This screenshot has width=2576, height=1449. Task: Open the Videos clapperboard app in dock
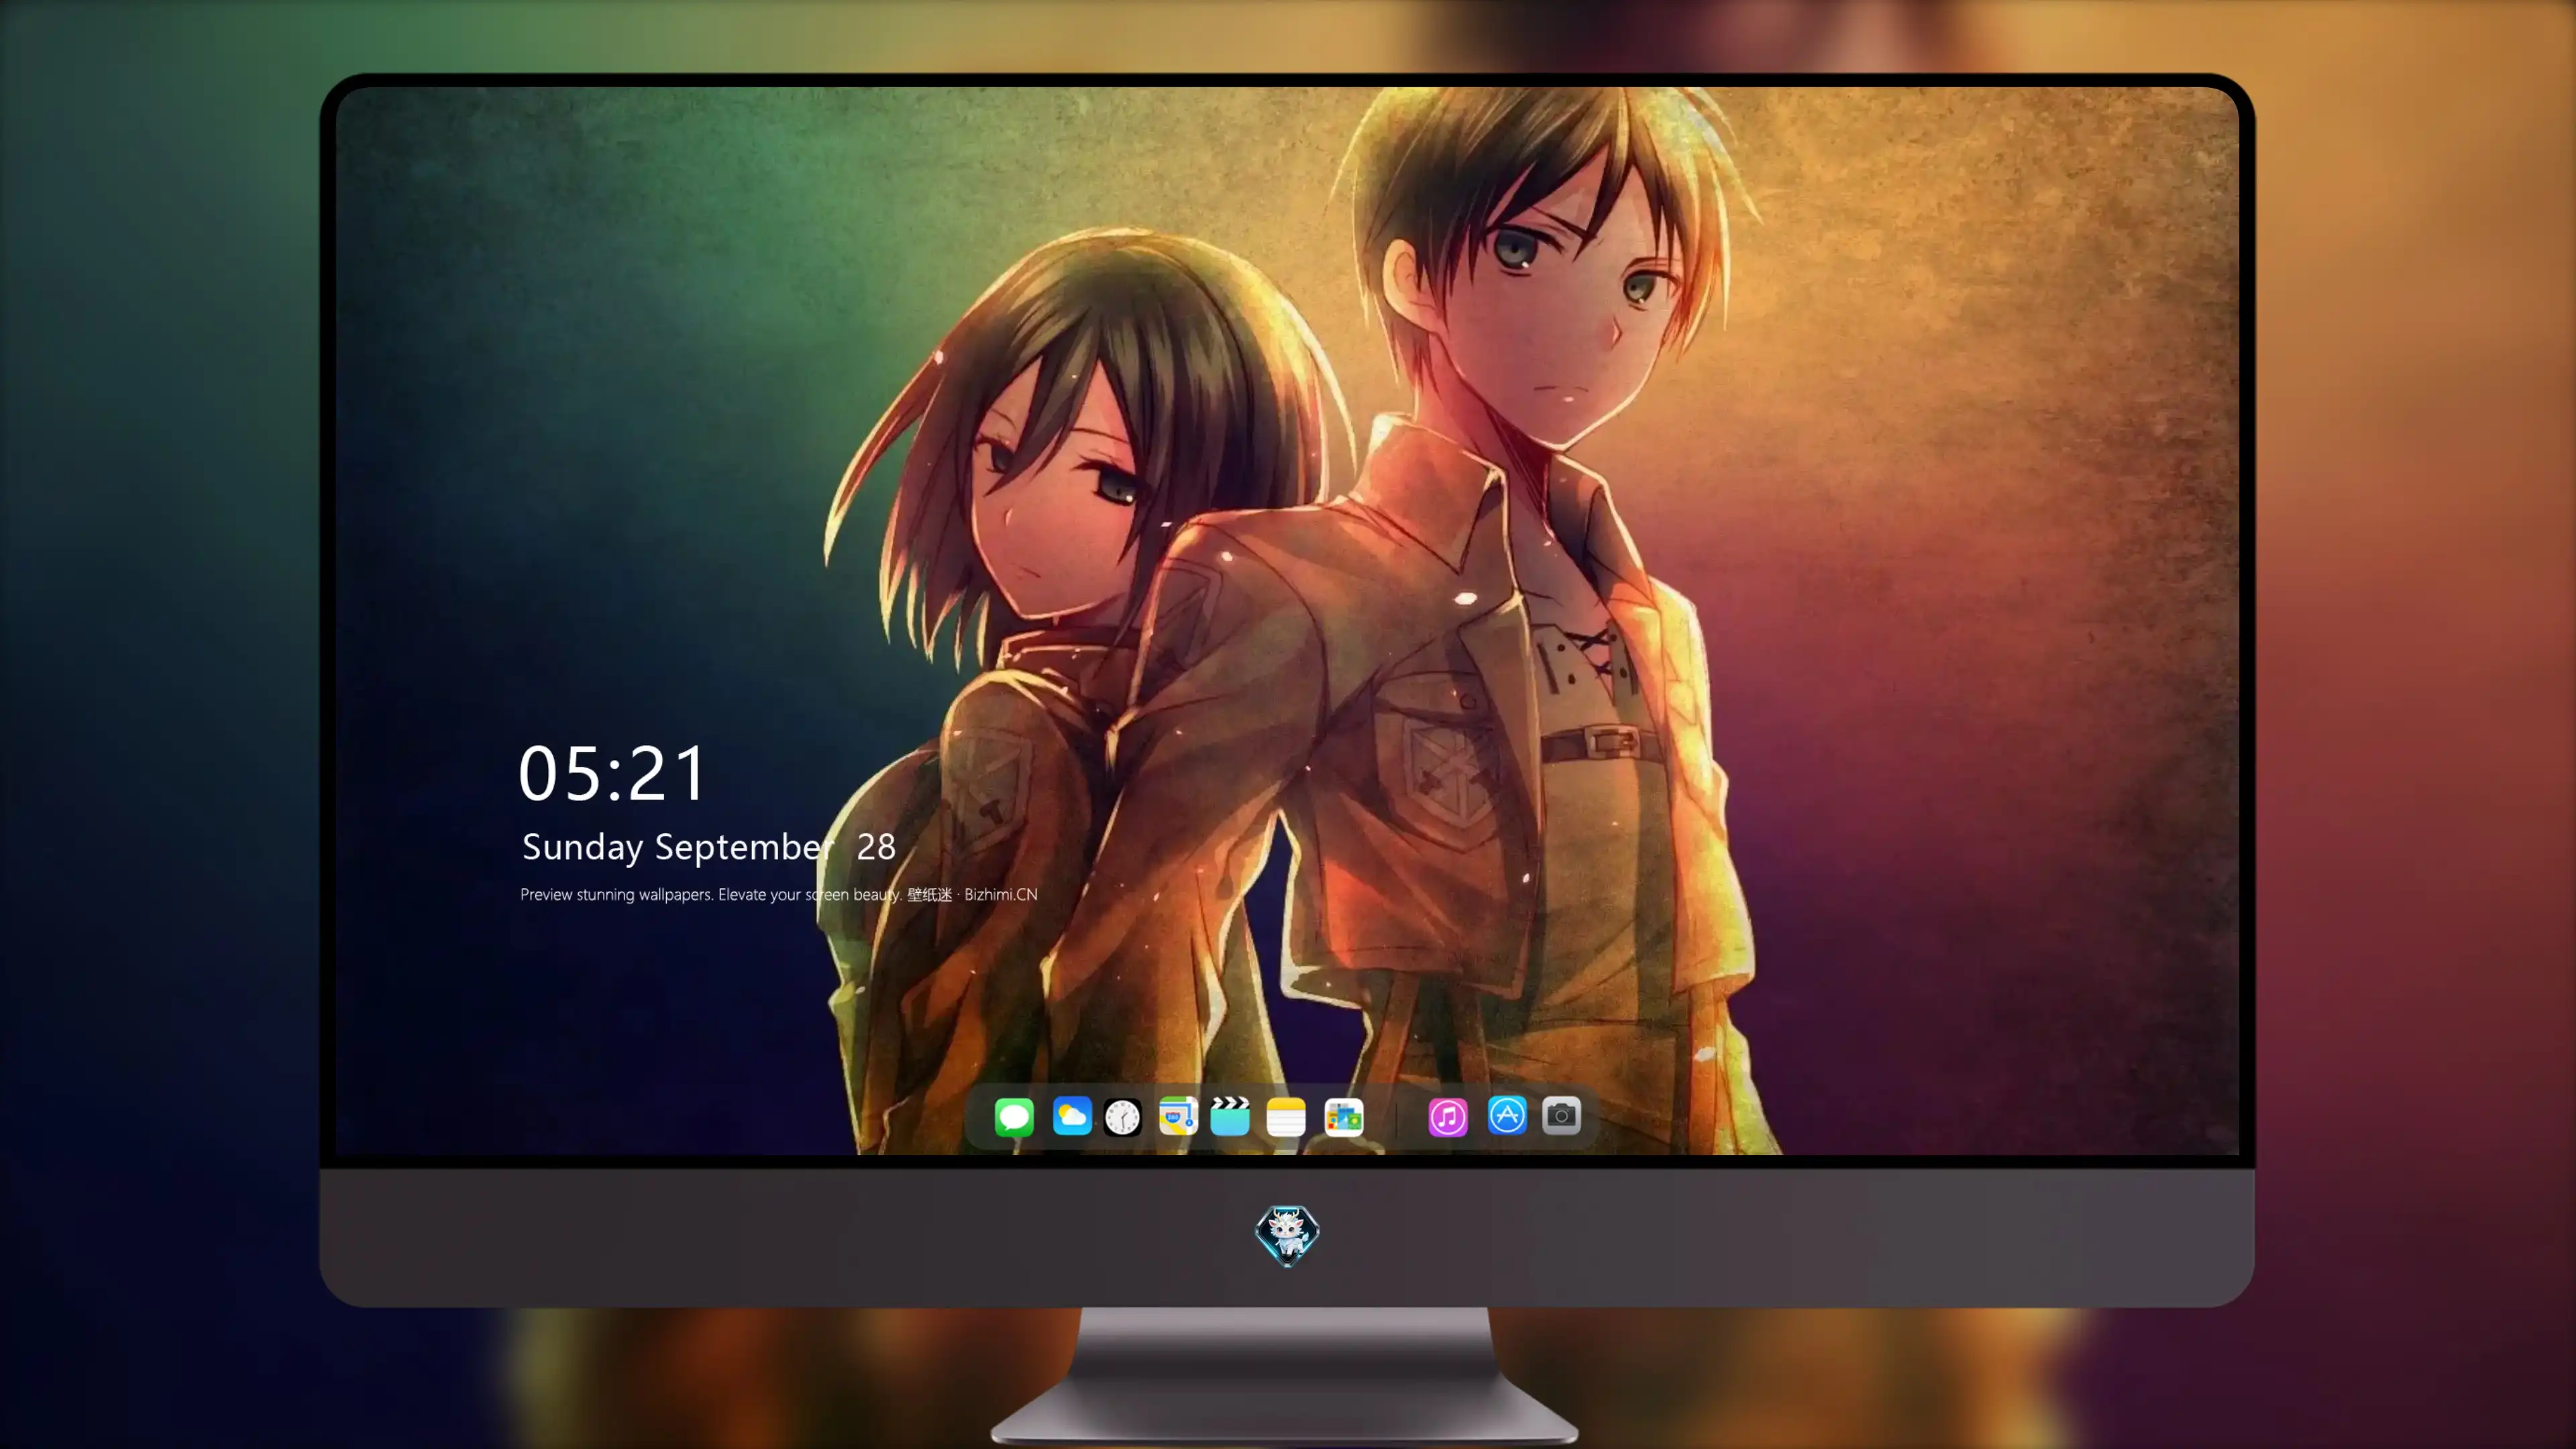point(1230,1116)
